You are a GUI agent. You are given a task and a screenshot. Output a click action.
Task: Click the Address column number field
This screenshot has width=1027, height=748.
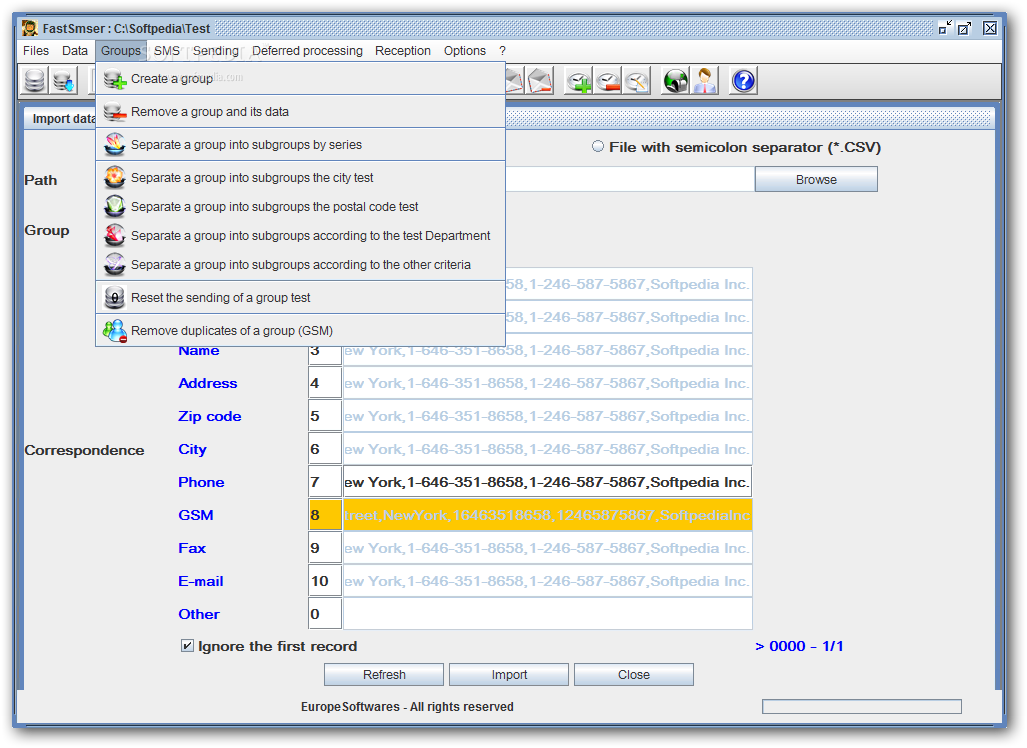325,383
